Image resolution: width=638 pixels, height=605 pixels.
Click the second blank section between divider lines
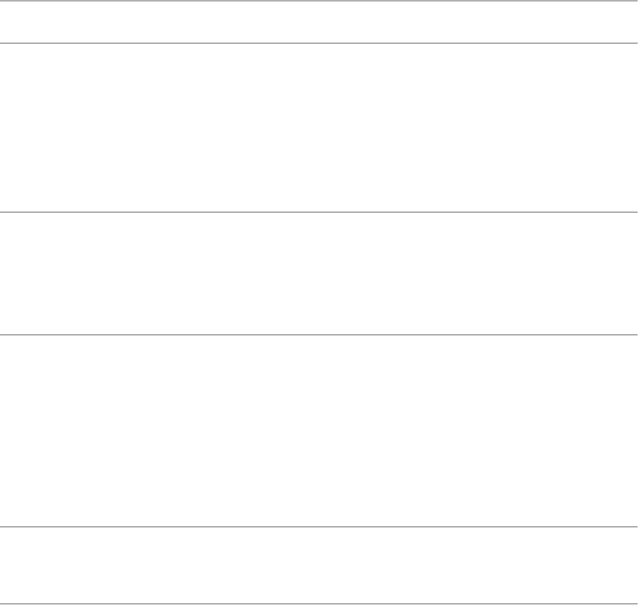point(318,273)
